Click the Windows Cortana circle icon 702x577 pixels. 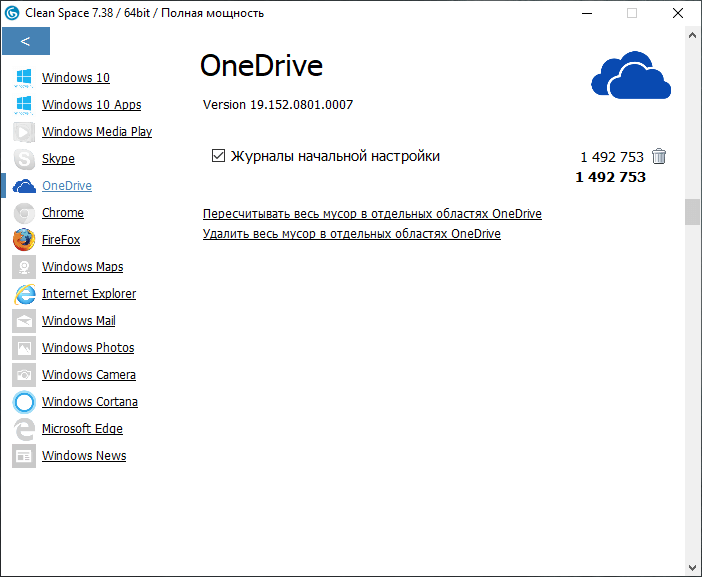(x=24, y=402)
